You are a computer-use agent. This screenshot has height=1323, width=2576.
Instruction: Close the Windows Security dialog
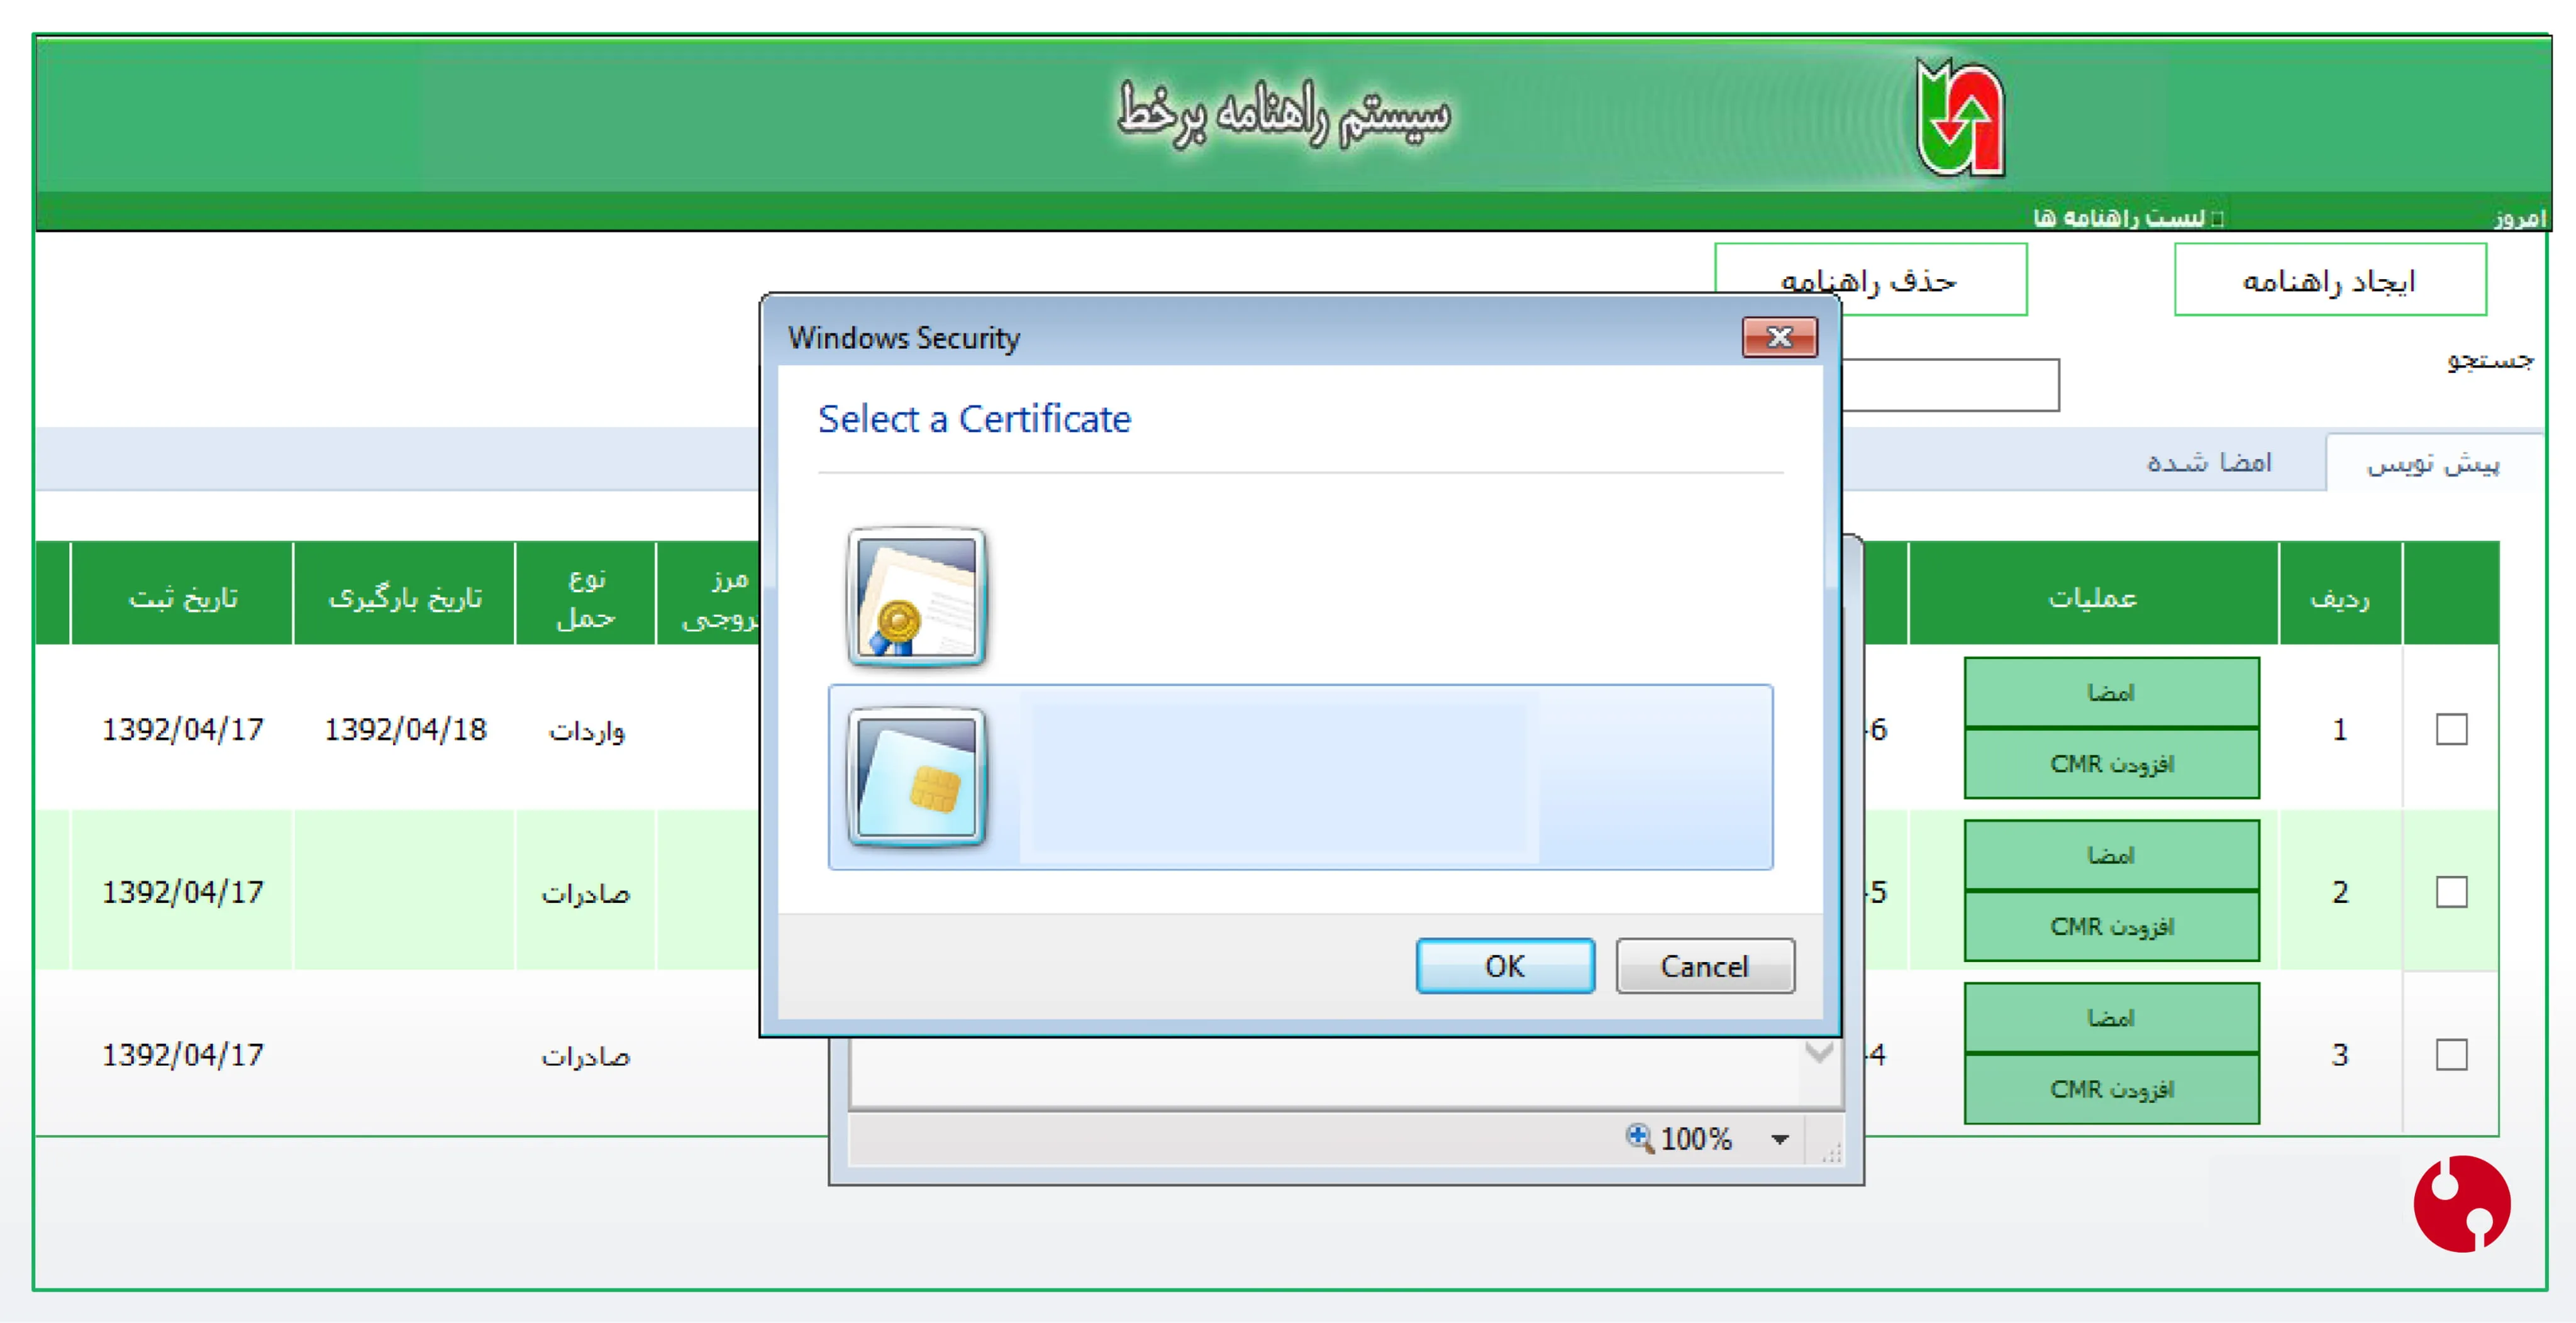pyautogui.click(x=1779, y=338)
